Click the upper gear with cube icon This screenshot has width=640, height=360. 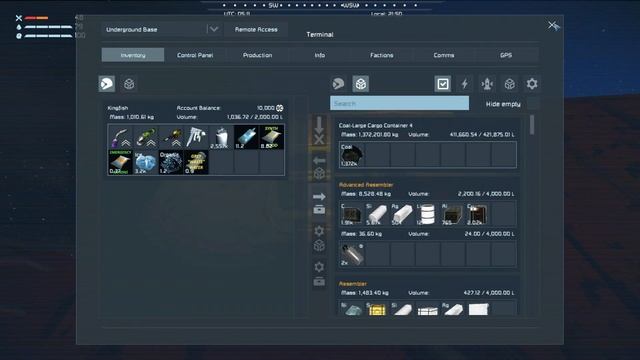coord(319,238)
